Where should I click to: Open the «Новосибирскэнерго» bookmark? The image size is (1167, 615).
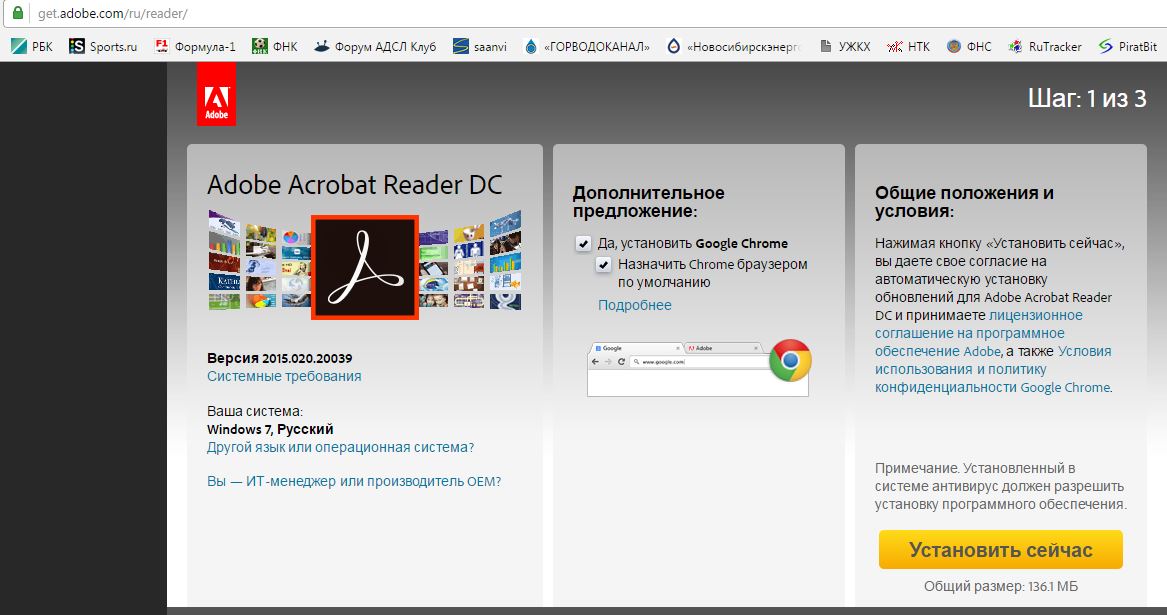tap(733, 46)
